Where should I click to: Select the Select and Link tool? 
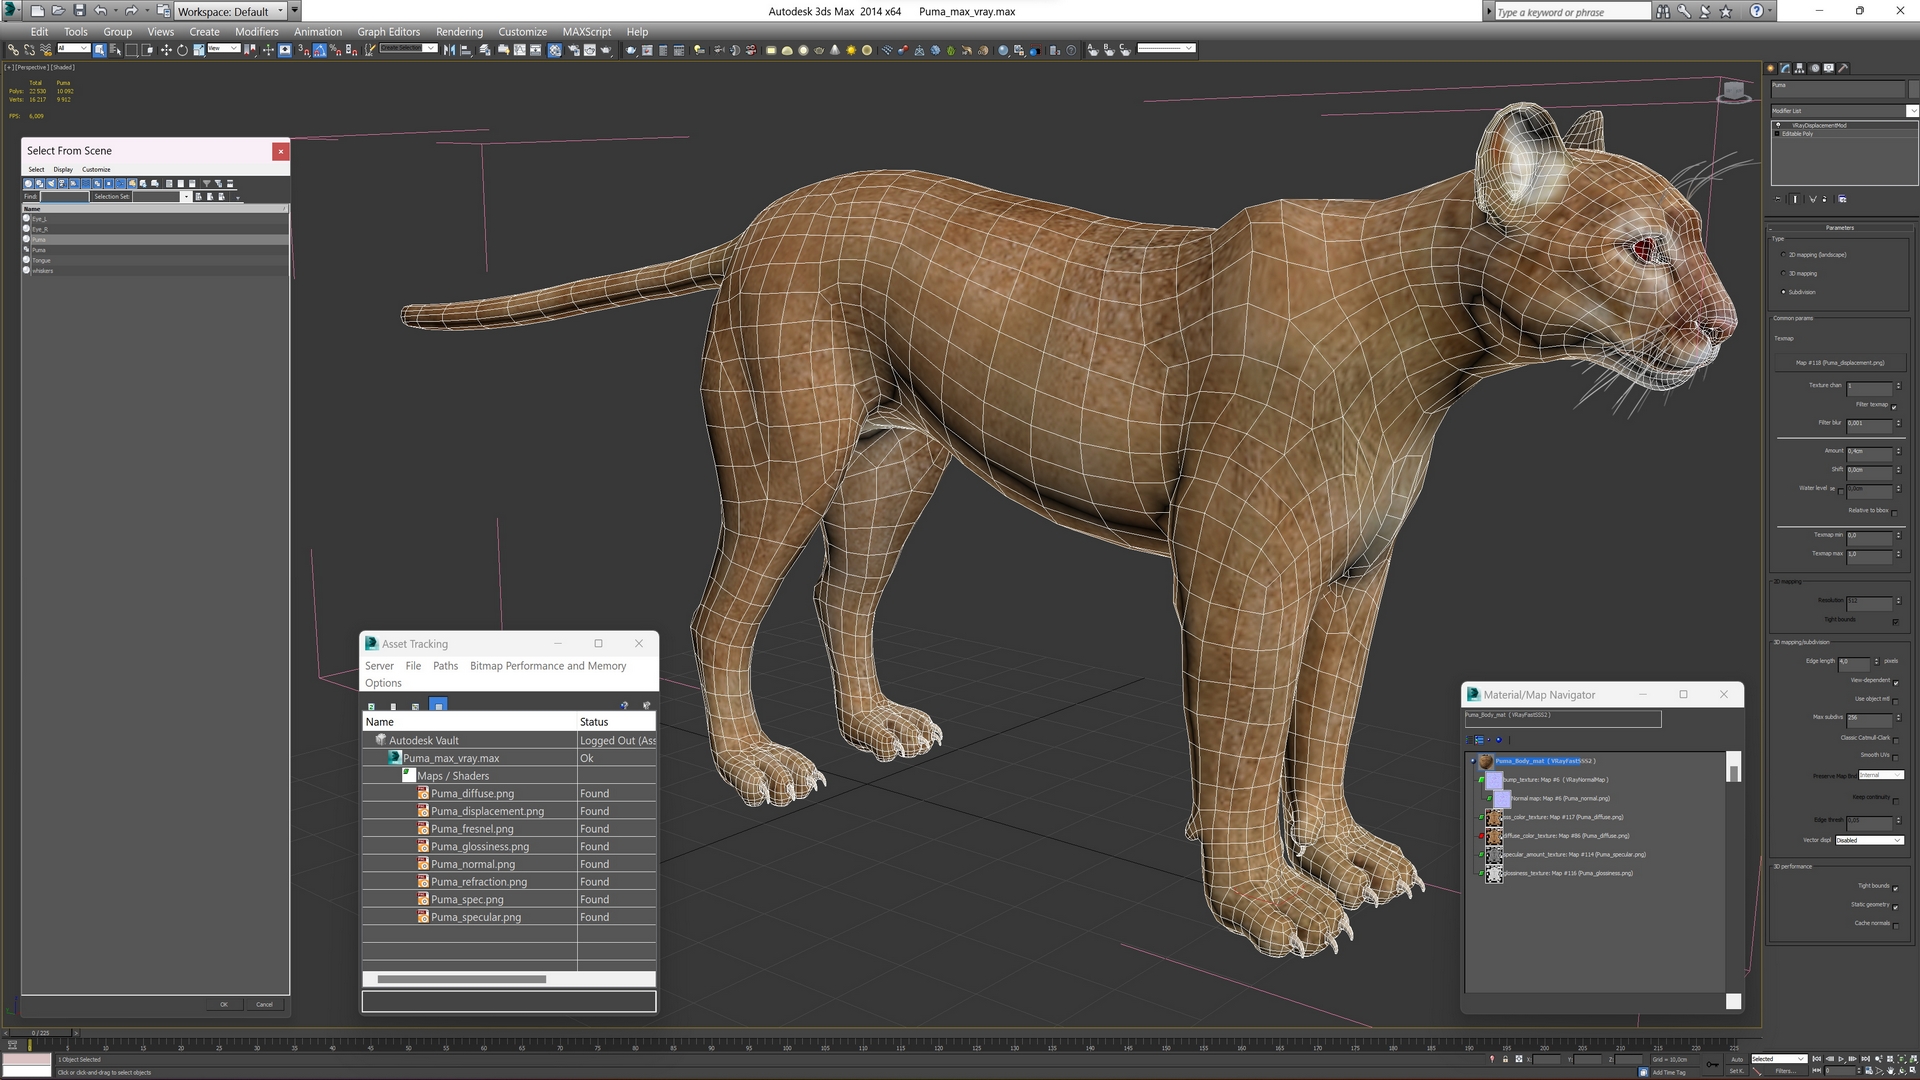[13, 49]
